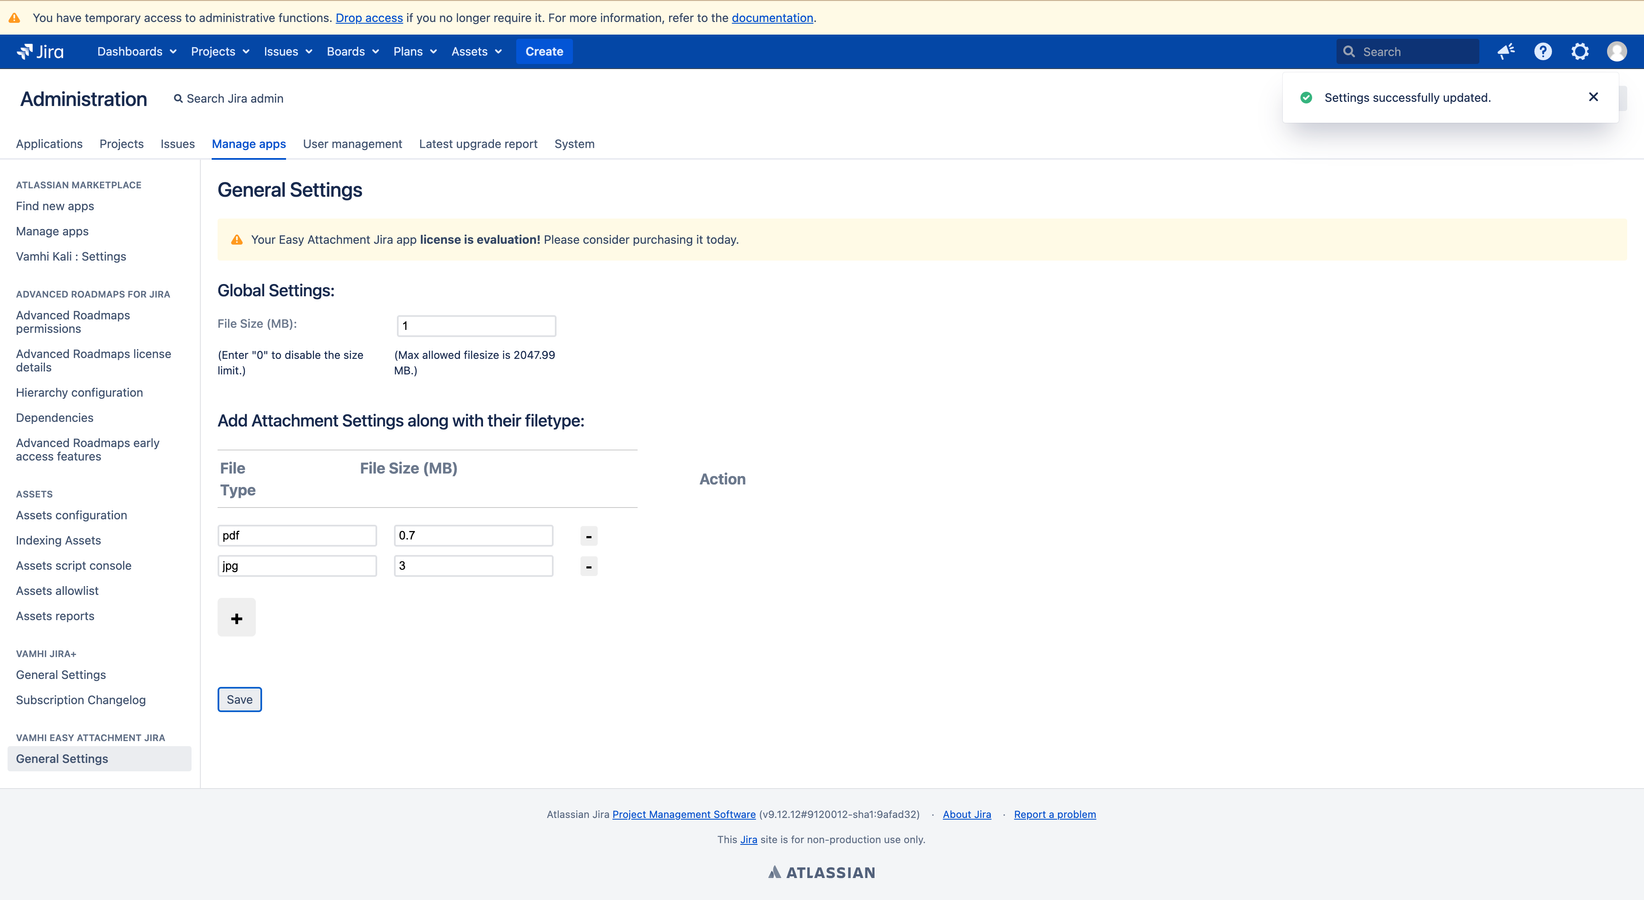Click Search Jira admin

pyautogui.click(x=229, y=98)
